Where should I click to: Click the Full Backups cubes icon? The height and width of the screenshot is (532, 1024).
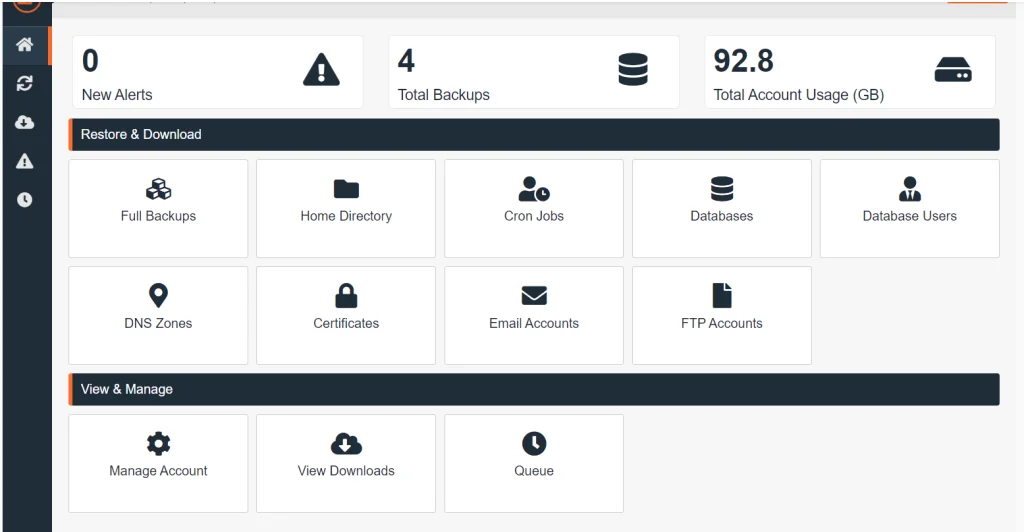(x=158, y=189)
